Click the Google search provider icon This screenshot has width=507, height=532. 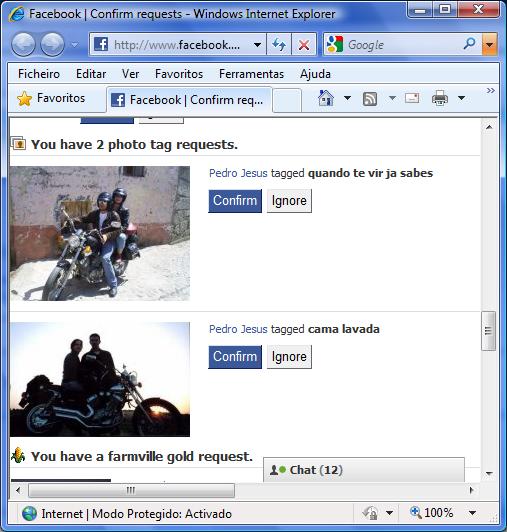(x=335, y=44)
